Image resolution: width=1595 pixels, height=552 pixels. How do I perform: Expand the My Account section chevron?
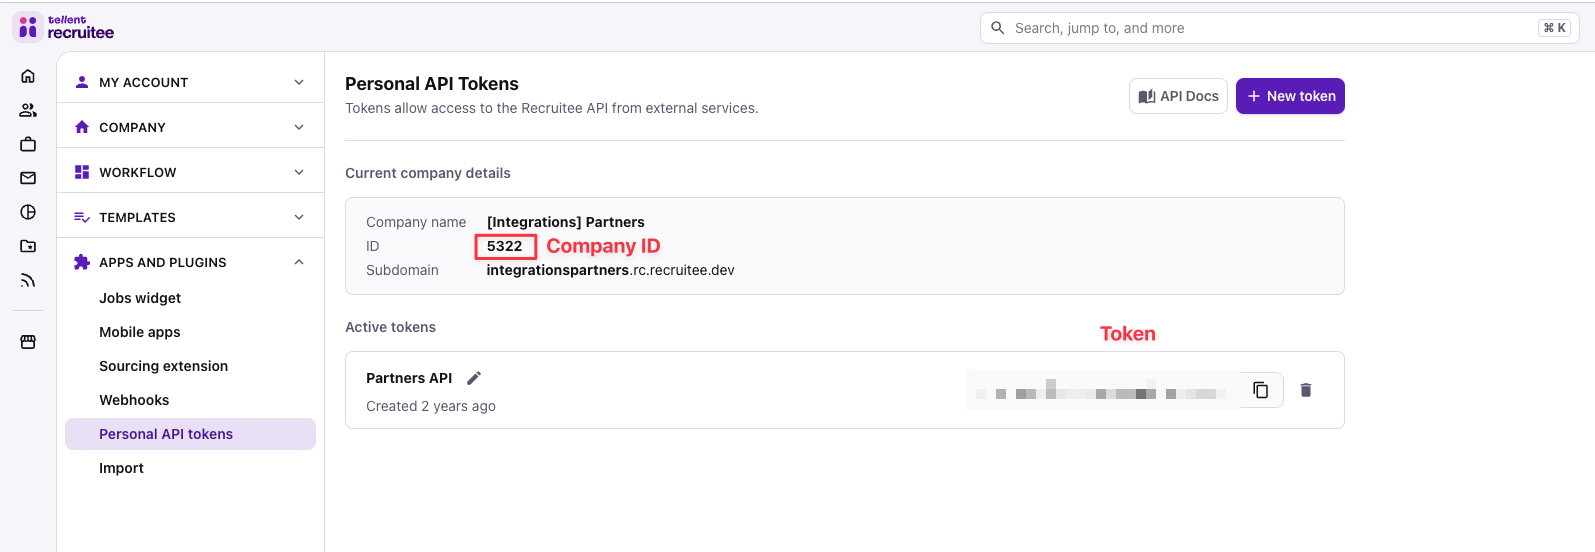[299, 82]
